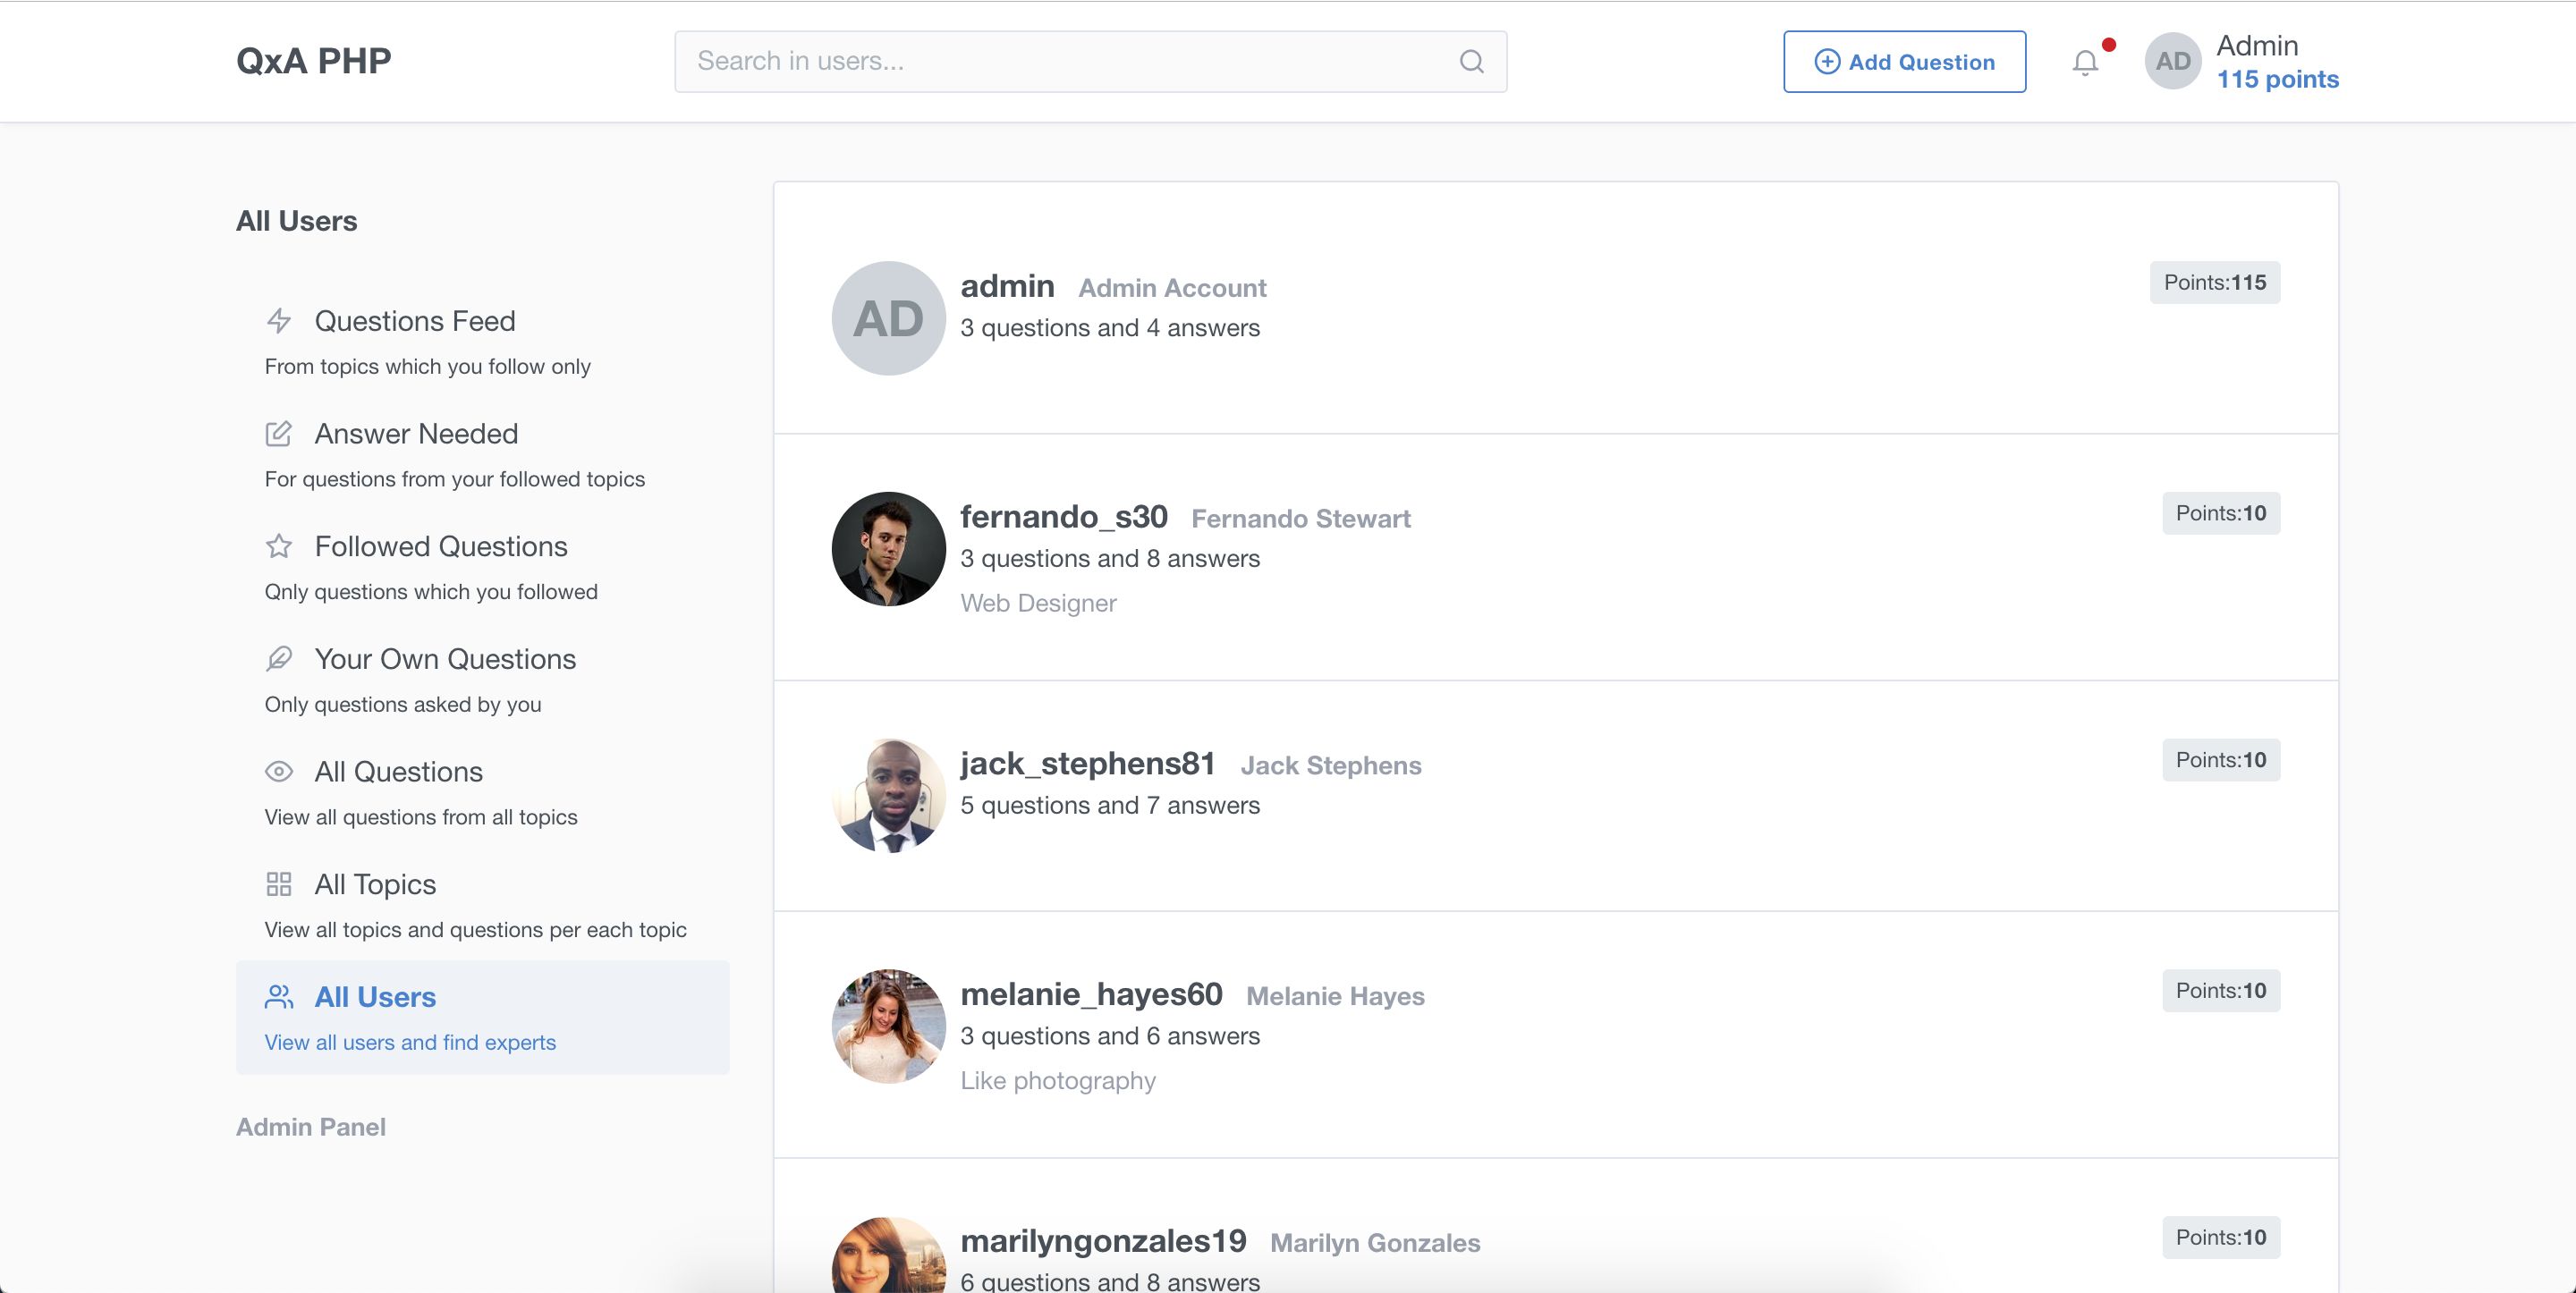Click "5 questions and 7 answers" text
This screenshot has width=2576, height=1293.
(1110, 805)
